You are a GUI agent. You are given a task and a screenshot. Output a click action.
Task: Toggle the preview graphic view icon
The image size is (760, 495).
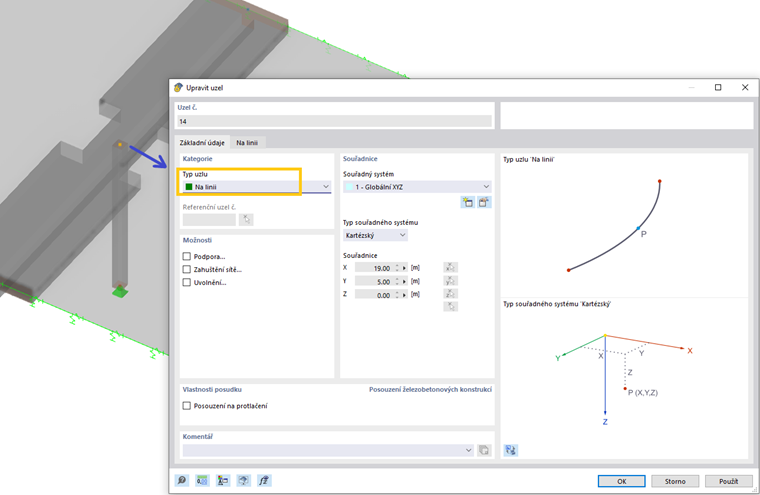click(x=510, y=450)
